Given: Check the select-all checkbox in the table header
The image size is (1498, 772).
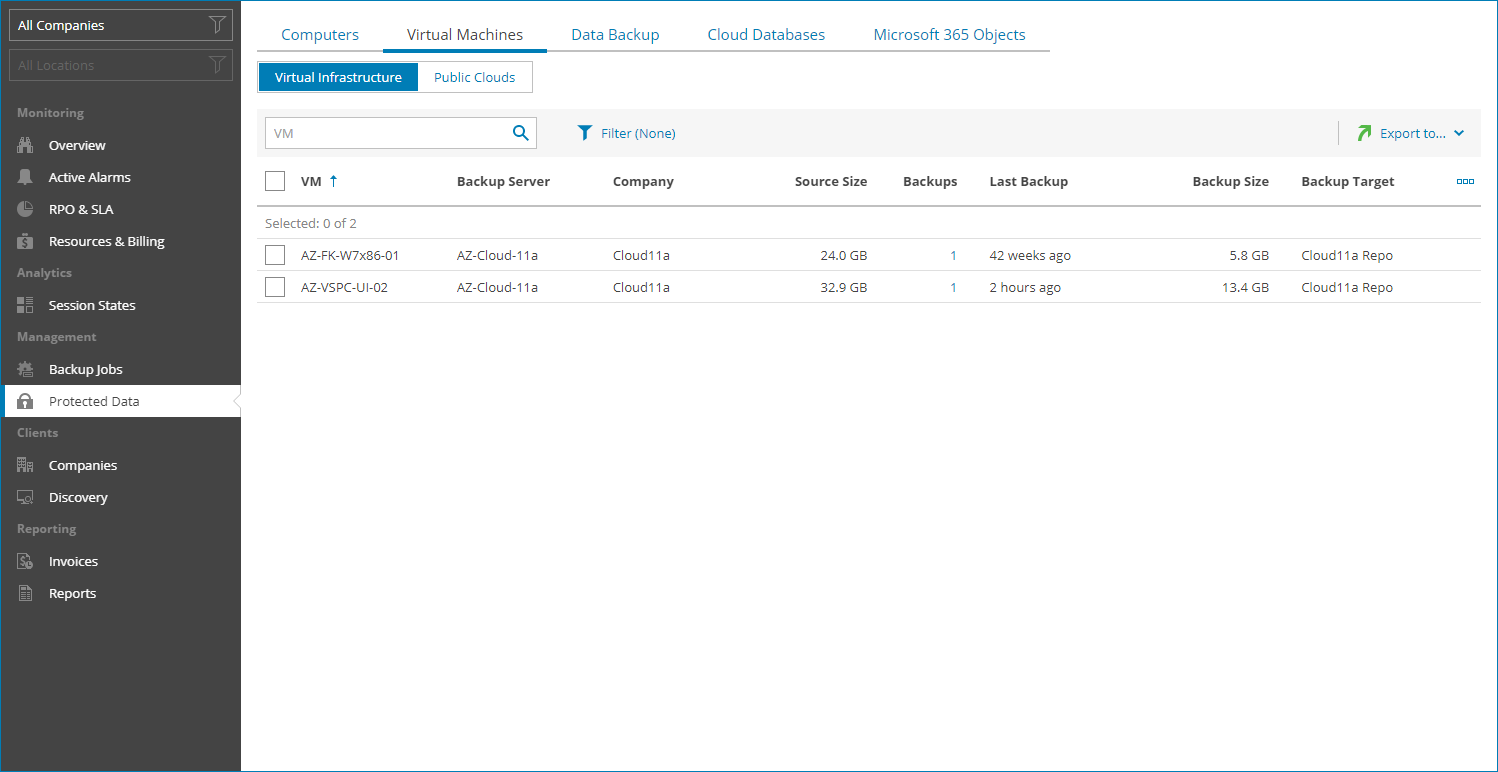Looking at the screenshot, I should click(275, 181).
